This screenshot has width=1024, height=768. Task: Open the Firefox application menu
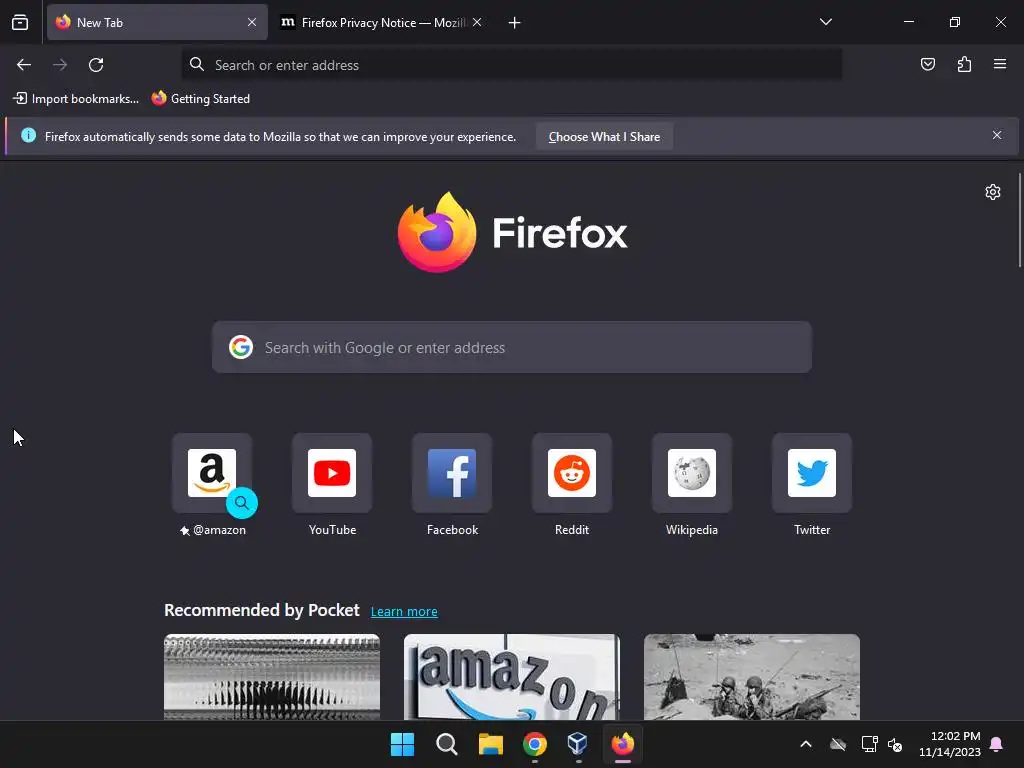click(x=1000, y=64)
